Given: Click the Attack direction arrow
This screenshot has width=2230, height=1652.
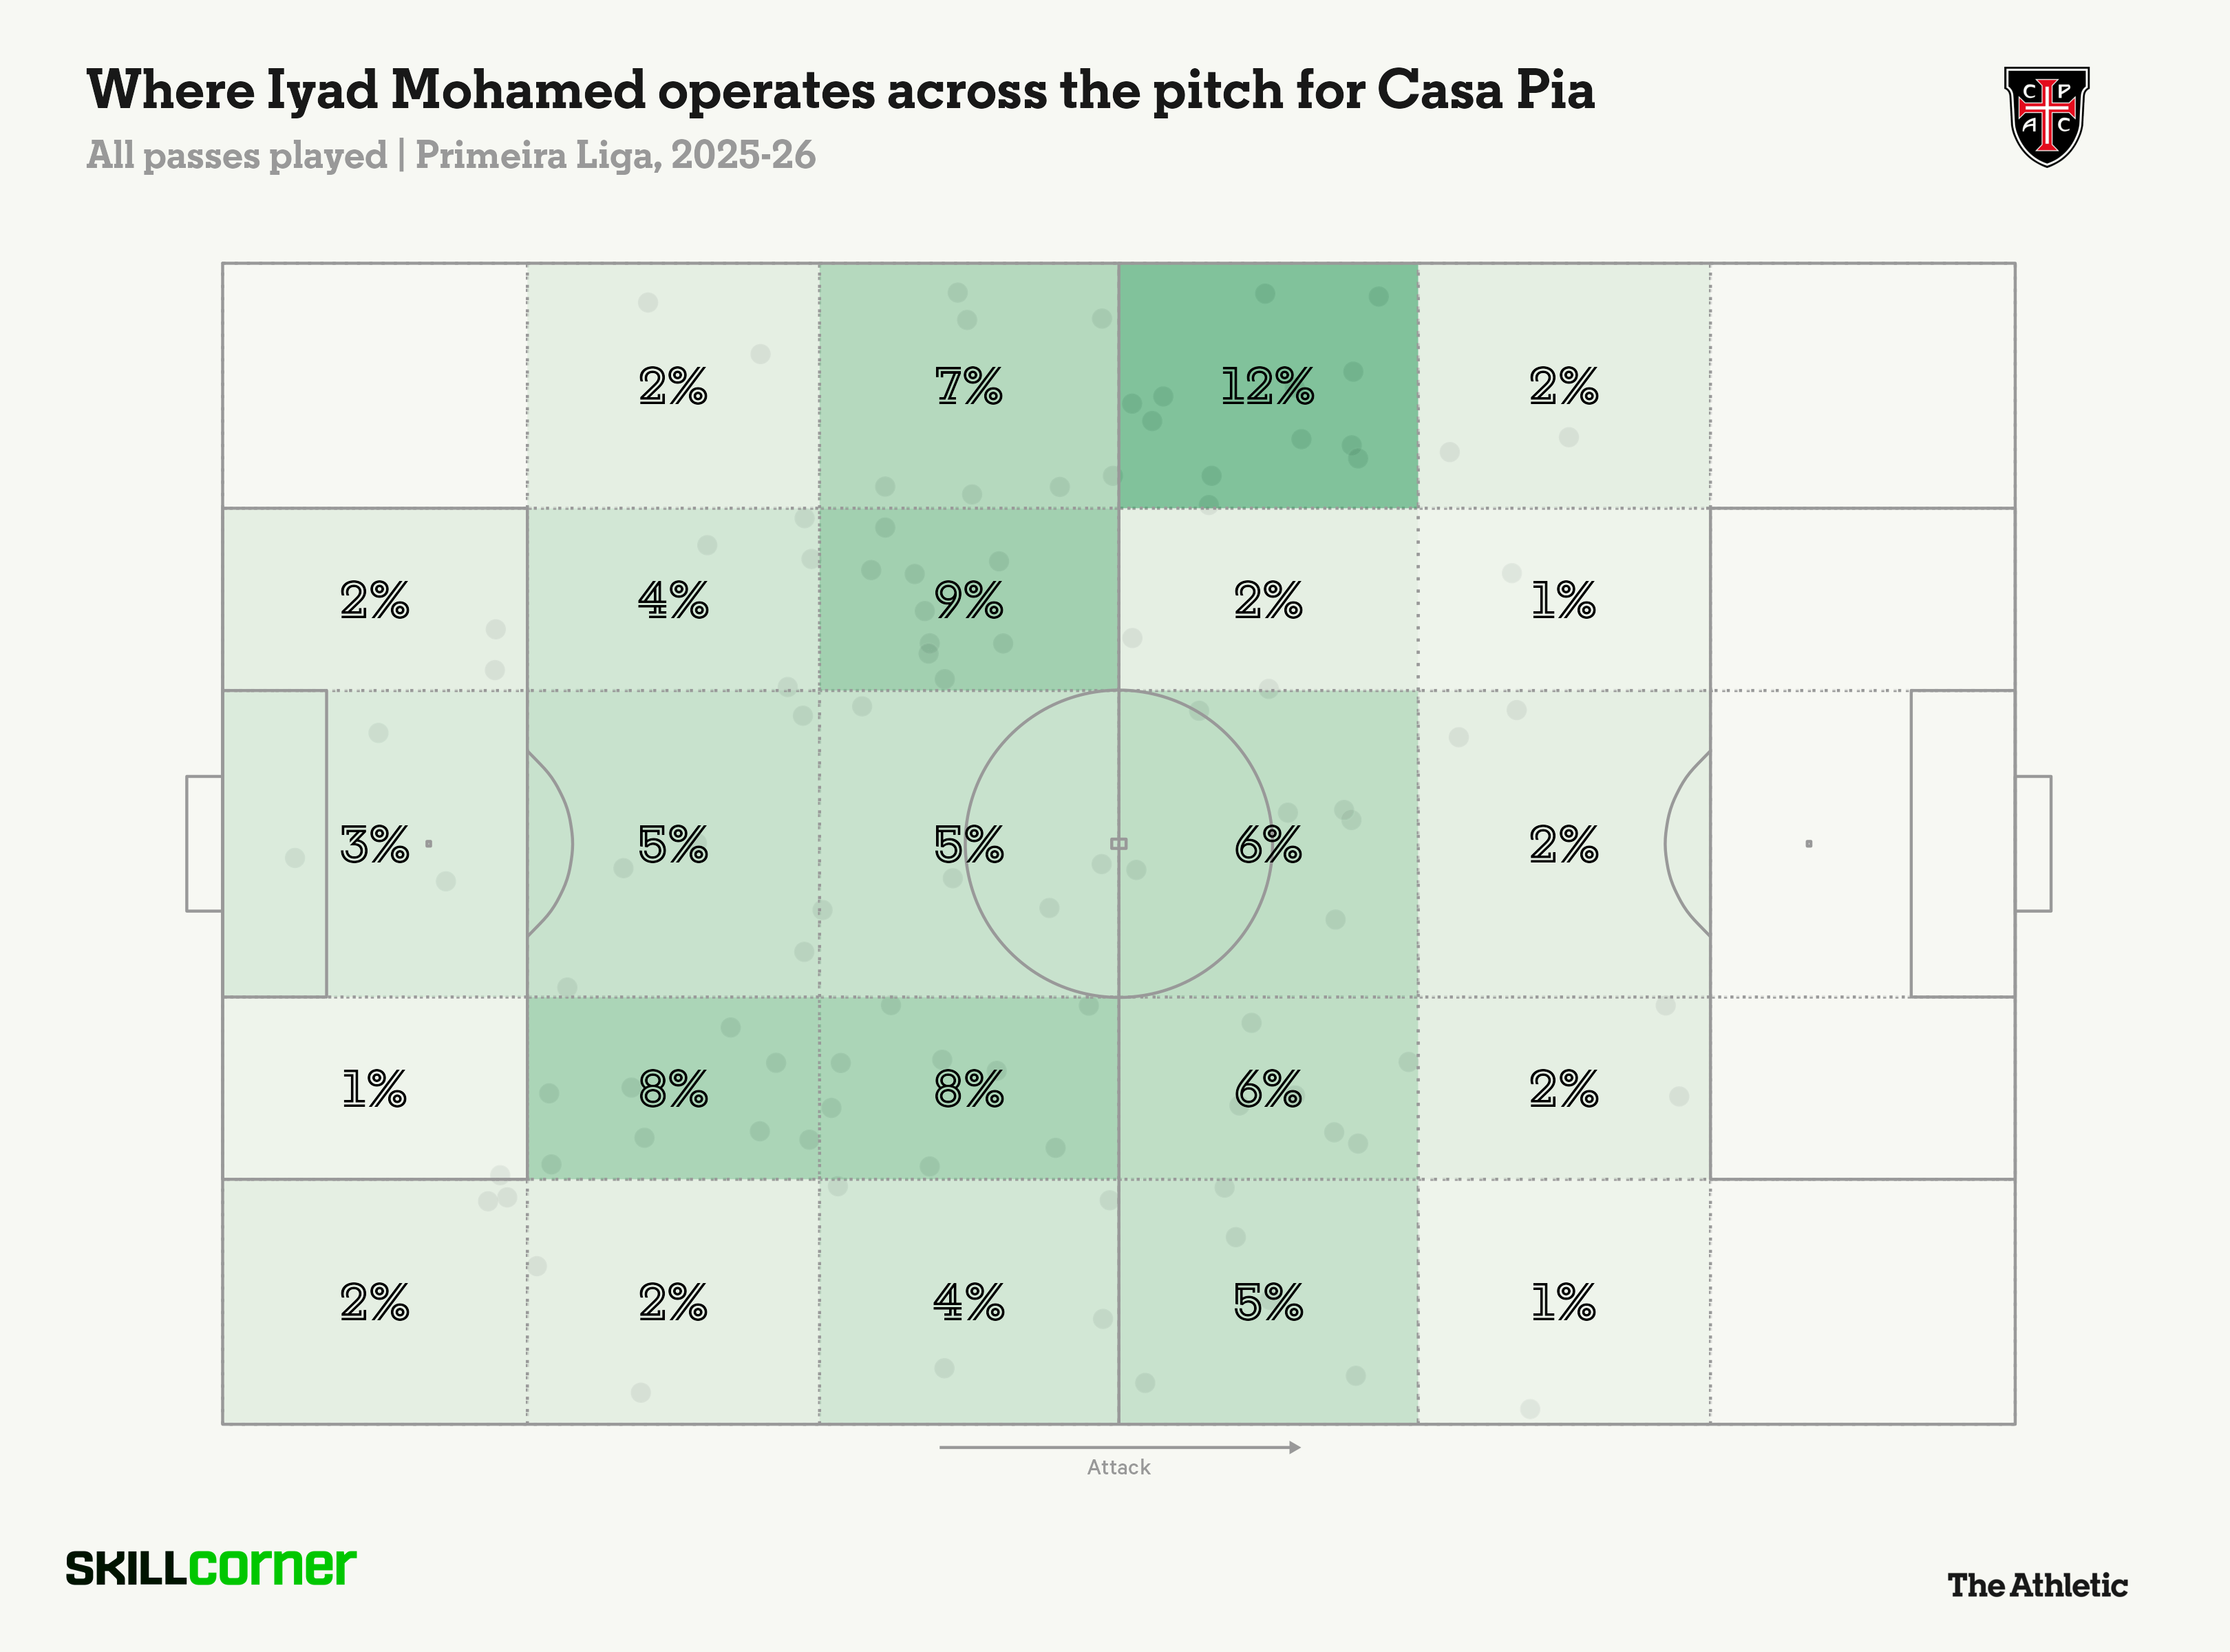Looking at the screenshot, I should [x=1119, y=1447].
